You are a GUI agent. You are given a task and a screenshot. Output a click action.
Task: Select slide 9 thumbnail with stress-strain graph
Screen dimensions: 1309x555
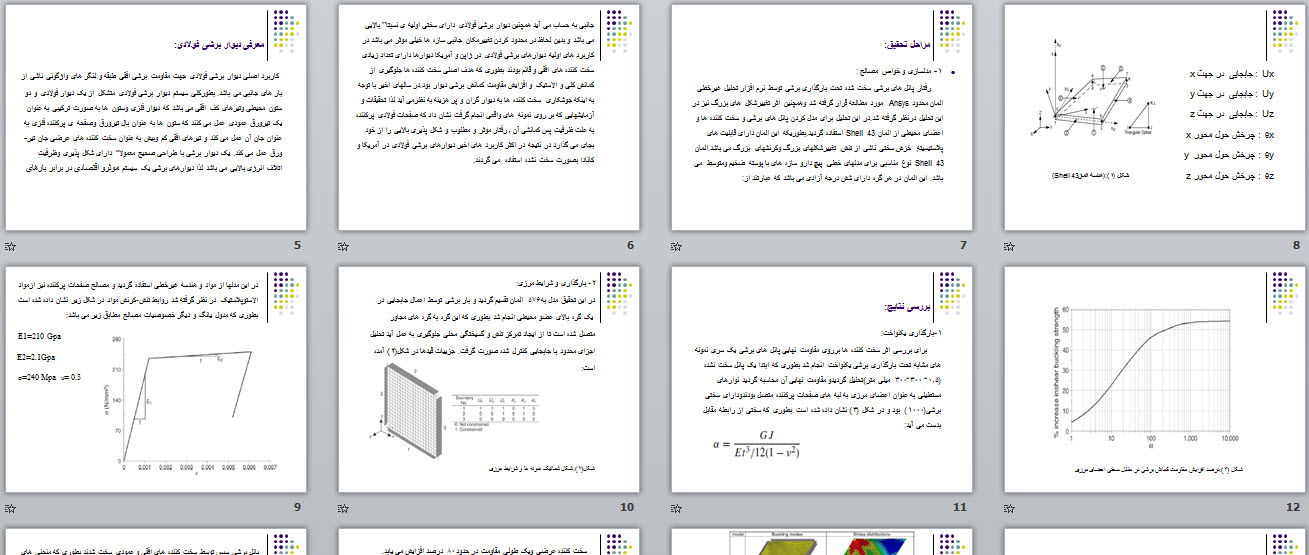[155, 380]
